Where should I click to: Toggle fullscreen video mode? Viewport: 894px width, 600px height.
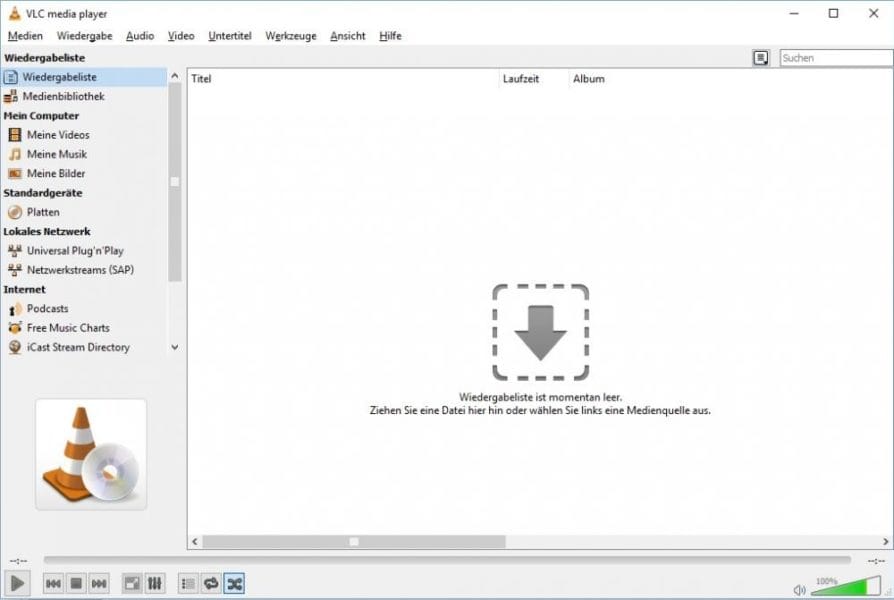[132, 583]
